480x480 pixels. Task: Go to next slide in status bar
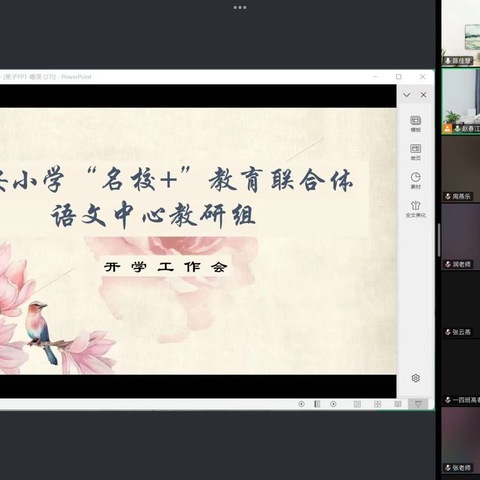point(333,404)
